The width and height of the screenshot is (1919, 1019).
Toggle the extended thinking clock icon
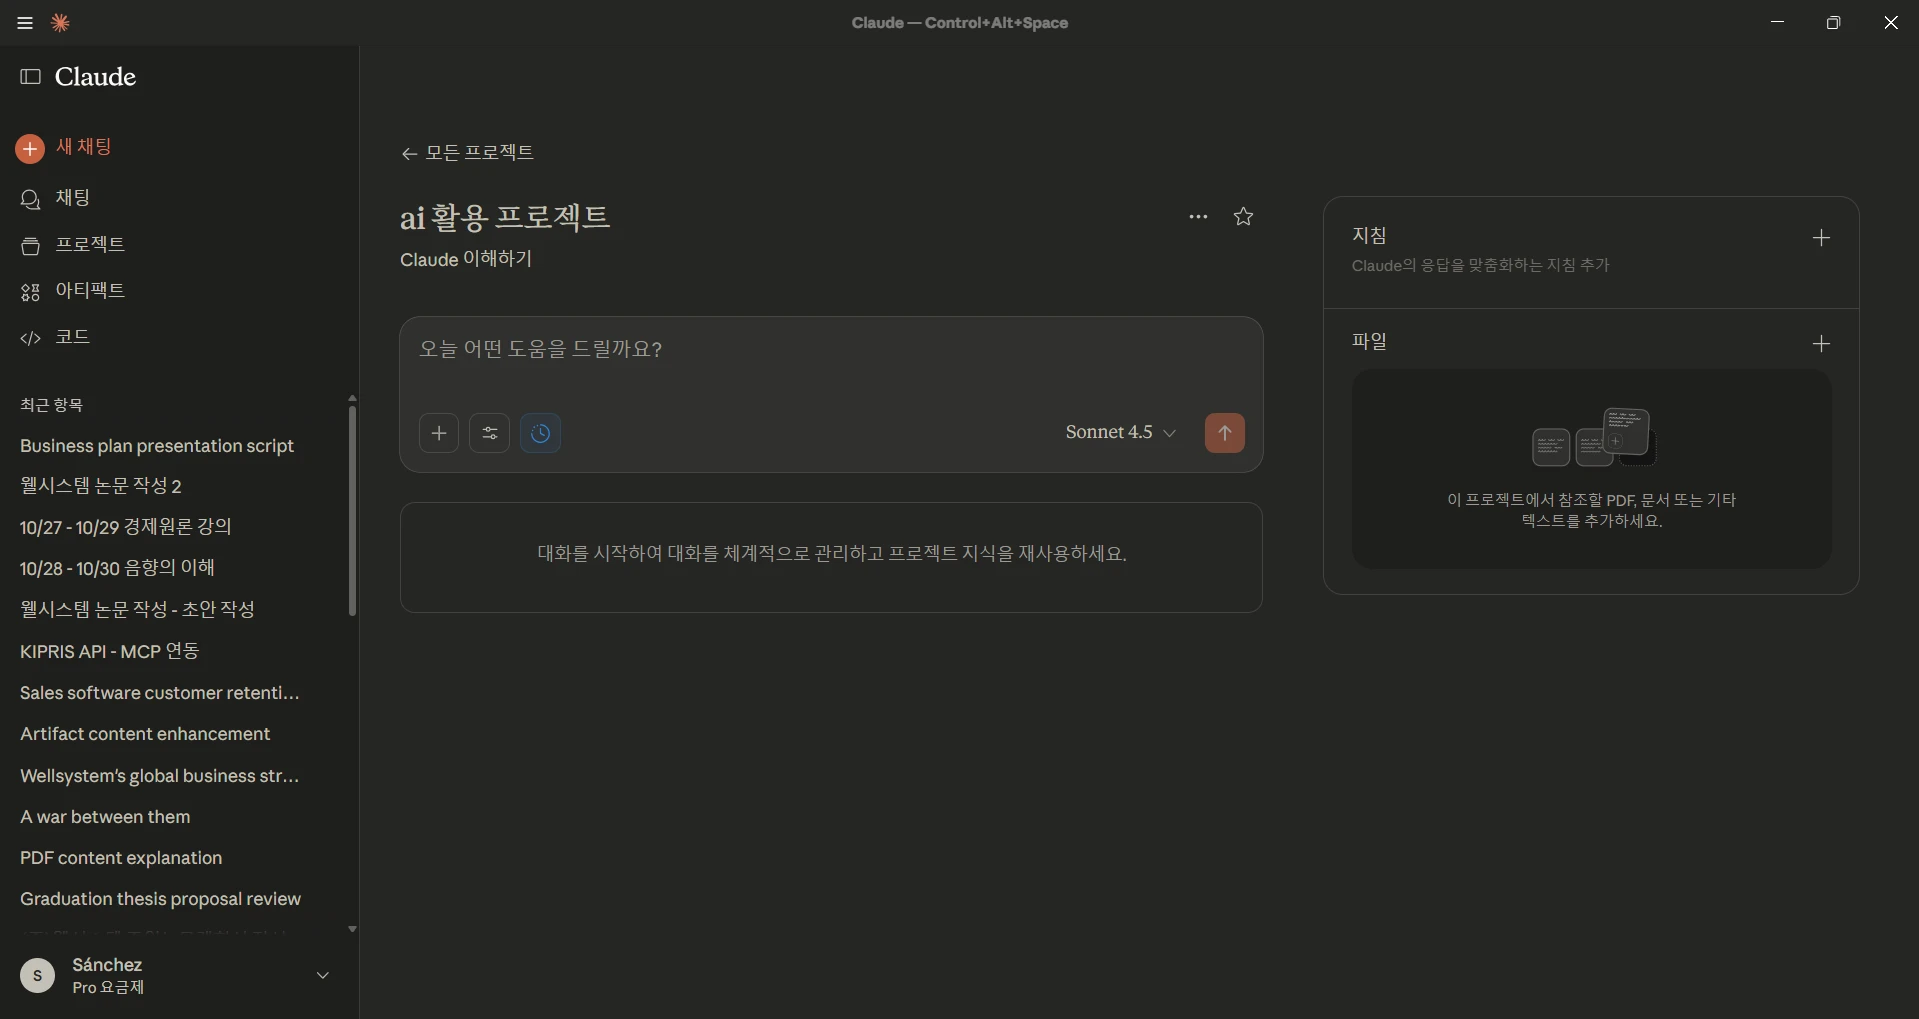point(540,433)
